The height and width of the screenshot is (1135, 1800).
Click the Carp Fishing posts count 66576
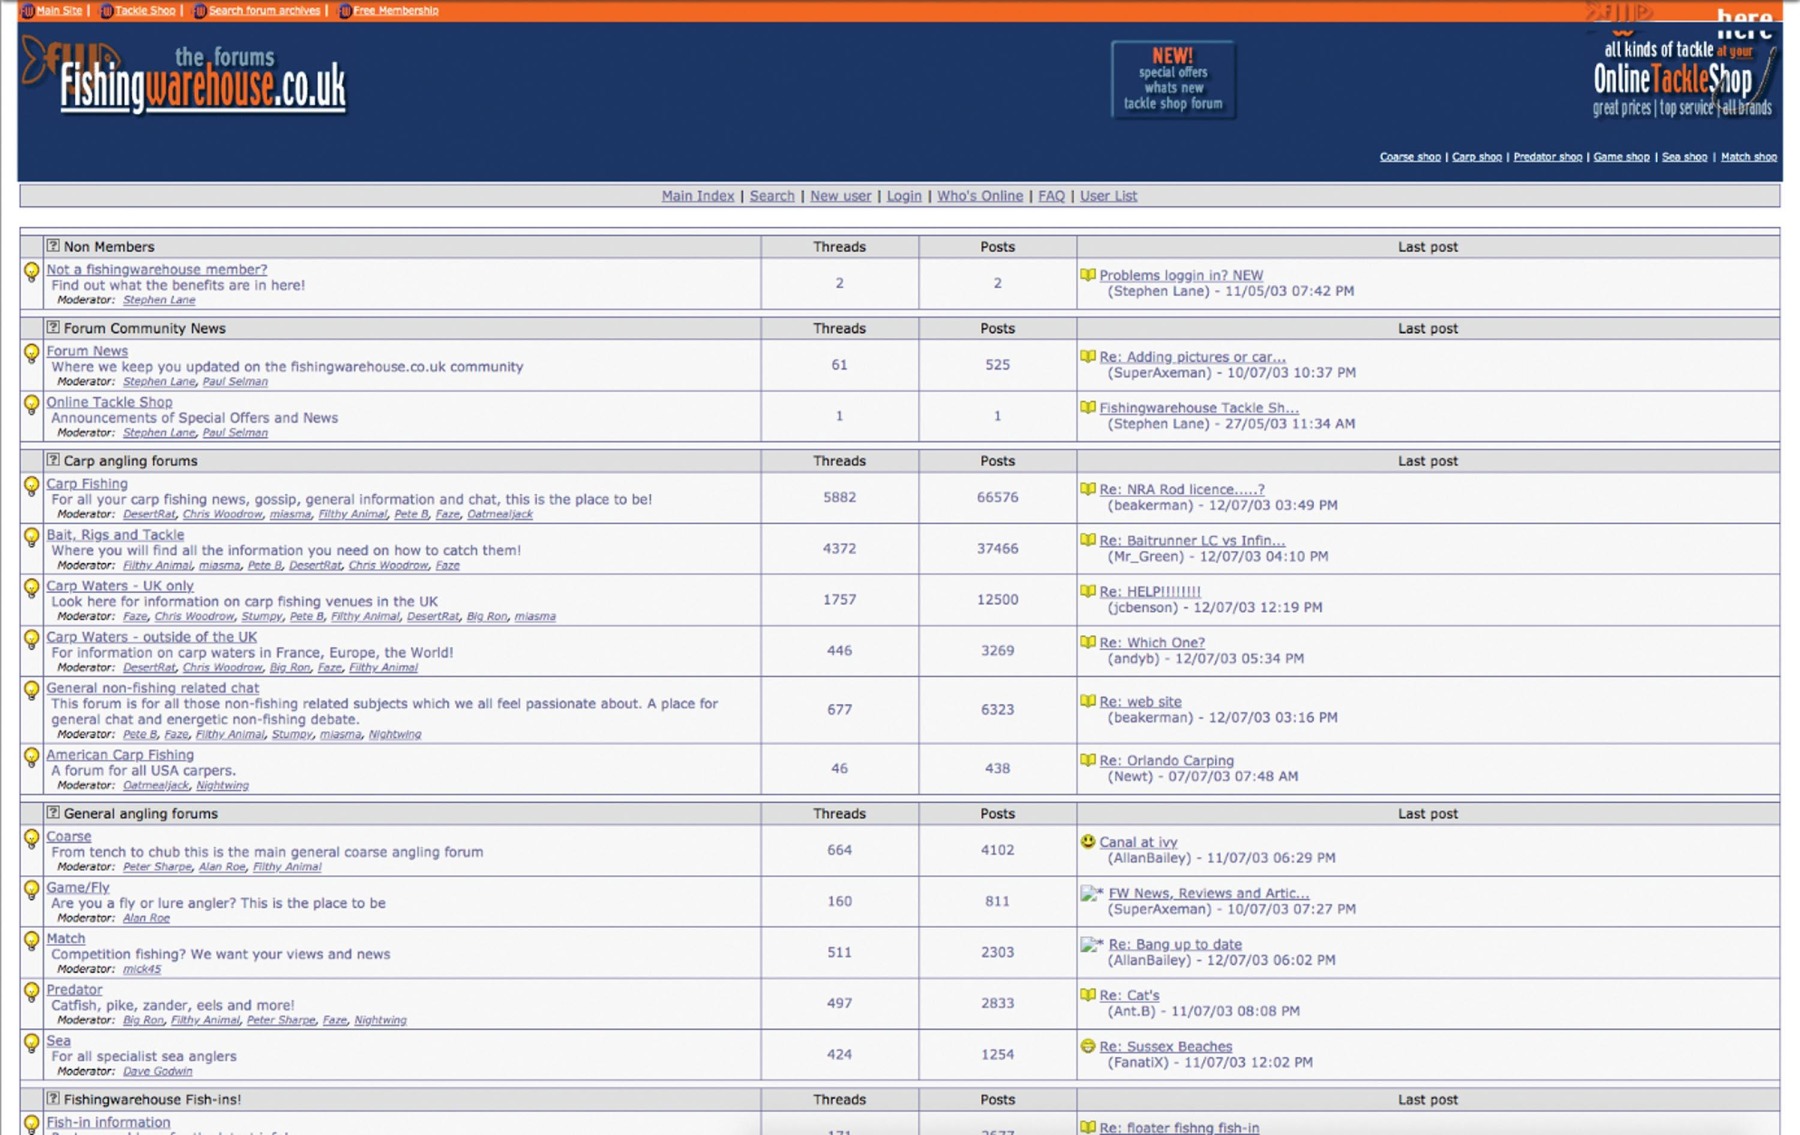pos(997,497)
